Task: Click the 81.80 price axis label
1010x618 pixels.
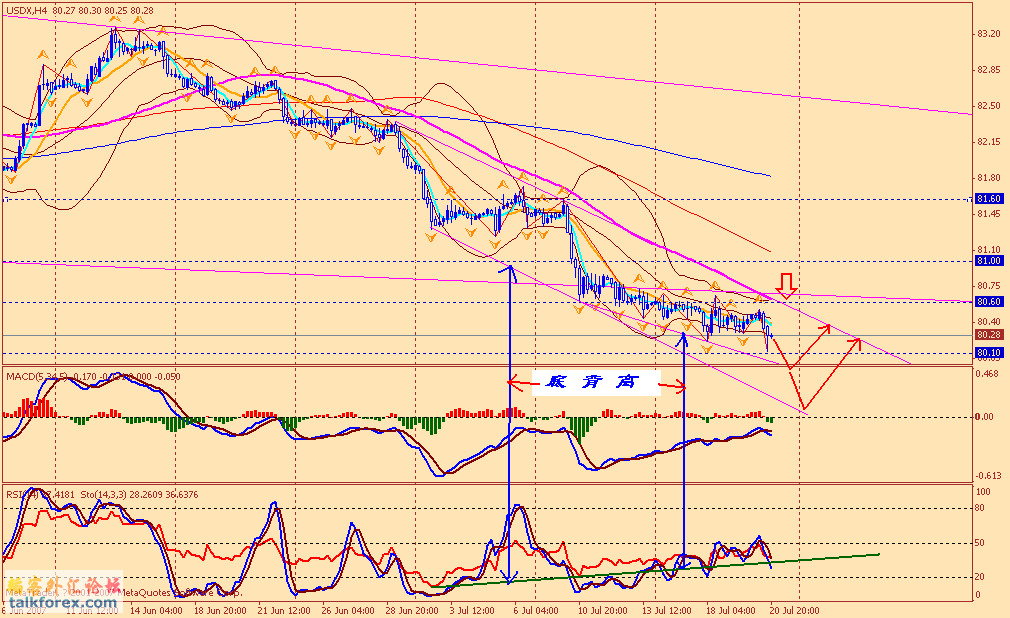Action: coord(989,178)
